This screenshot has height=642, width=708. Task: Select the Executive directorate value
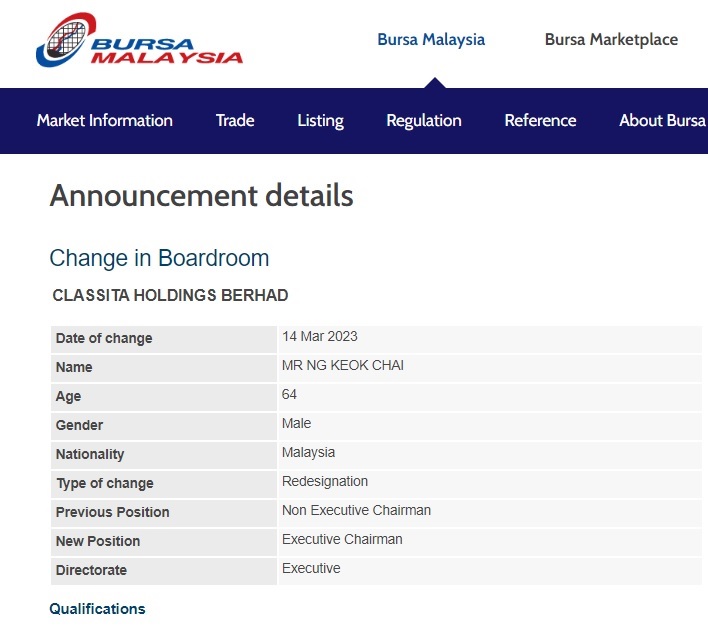tap(311, 568)
